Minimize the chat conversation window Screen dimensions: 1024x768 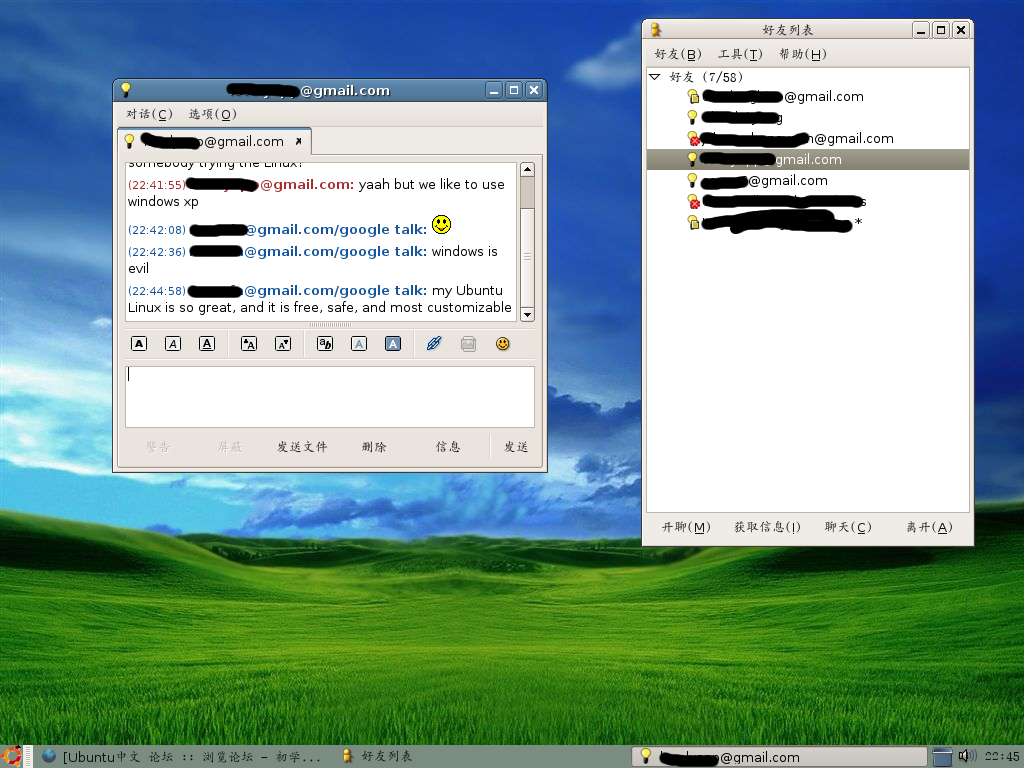click(x=494, y=90)
